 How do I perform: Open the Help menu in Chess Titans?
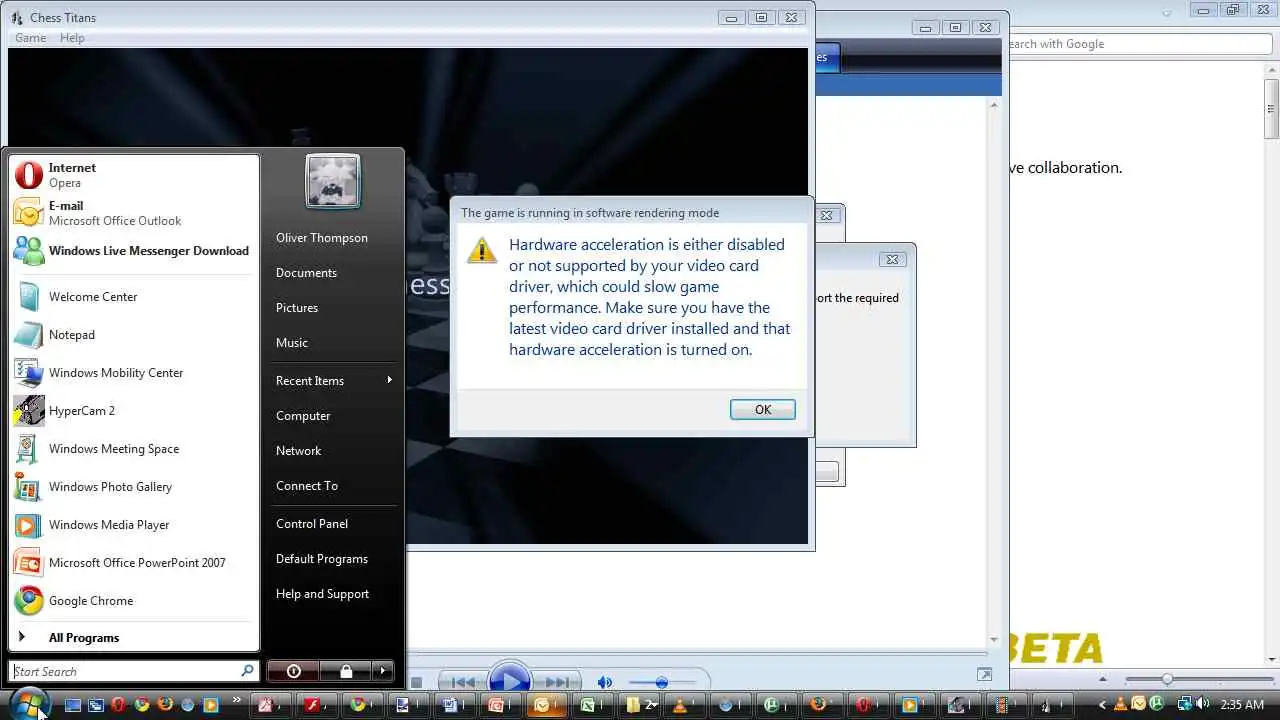point(72,38)
